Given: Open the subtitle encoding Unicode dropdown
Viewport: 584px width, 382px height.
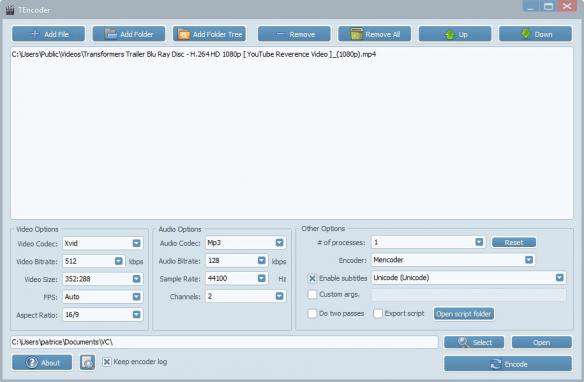Looking at the screenshot, I should coord(559,278).
